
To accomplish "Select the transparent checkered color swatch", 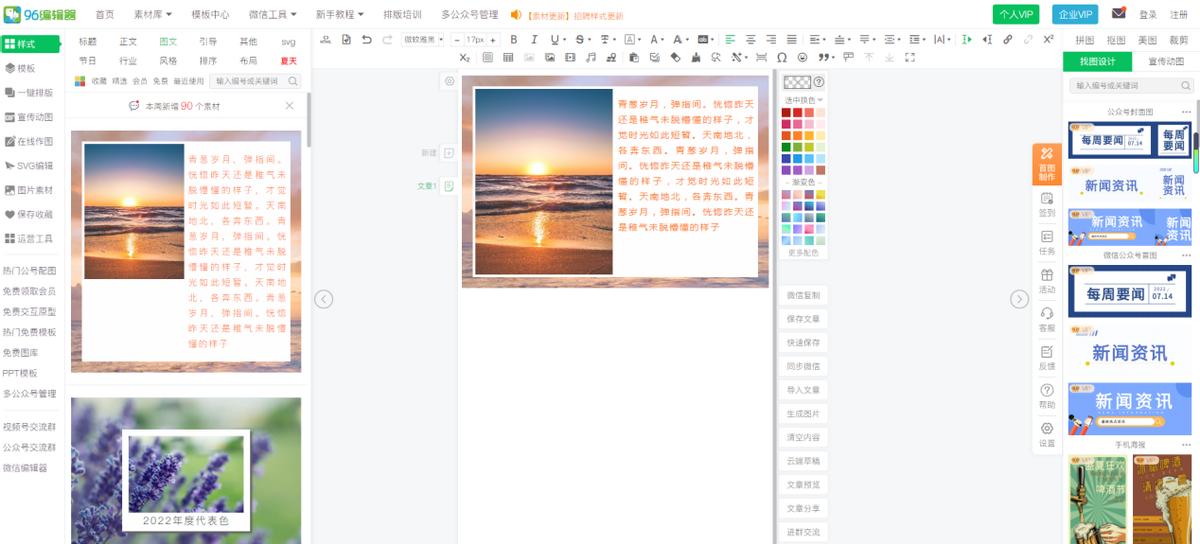I will coord(797,82).
